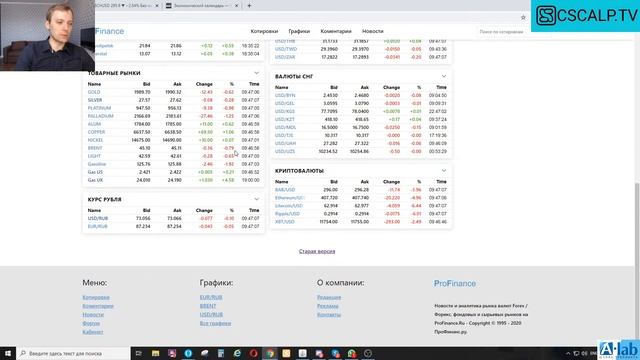The height and width of the screenshot is (360, 640).
Task: Open the NICKEL quote link
Action: [96, 140]
